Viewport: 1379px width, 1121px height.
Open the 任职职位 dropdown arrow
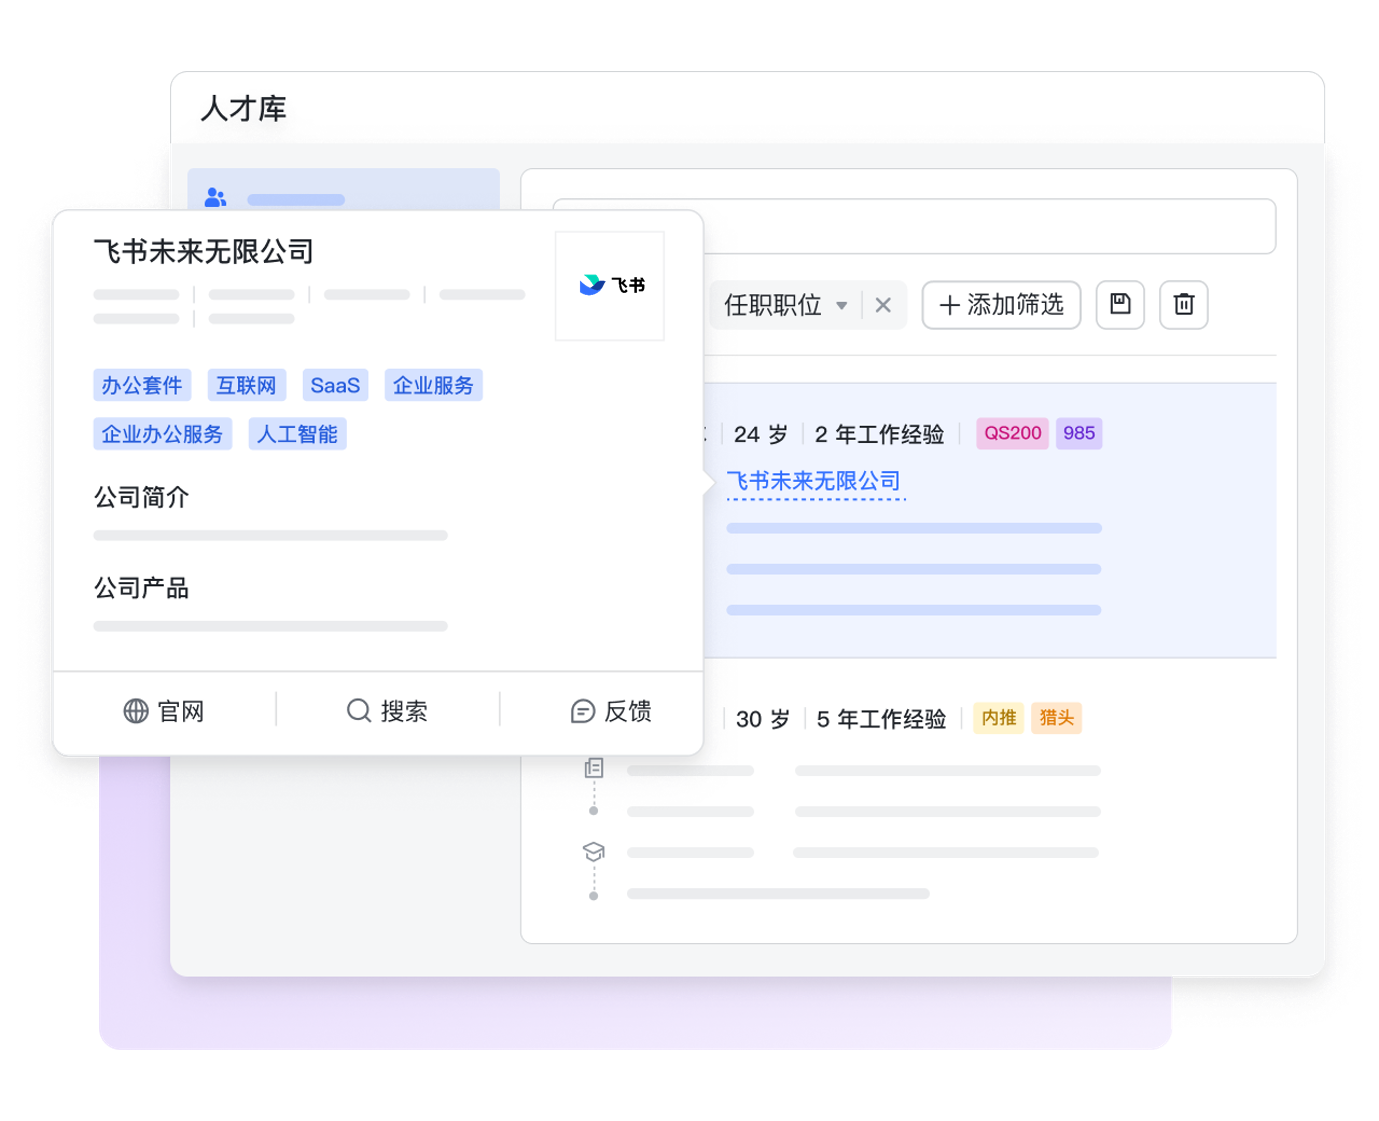842,305
